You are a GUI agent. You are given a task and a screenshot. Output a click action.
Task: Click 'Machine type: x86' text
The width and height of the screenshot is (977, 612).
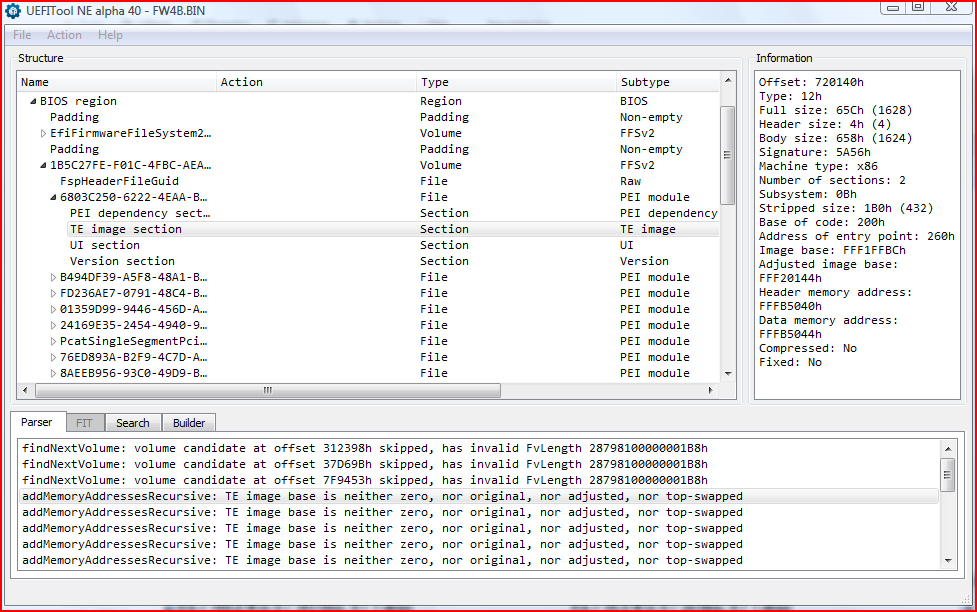pyautogui.click(x=818, y=166)
